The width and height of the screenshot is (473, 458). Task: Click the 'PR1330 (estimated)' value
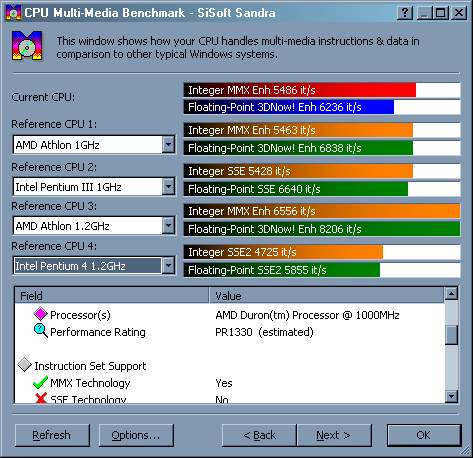(264, 332)
